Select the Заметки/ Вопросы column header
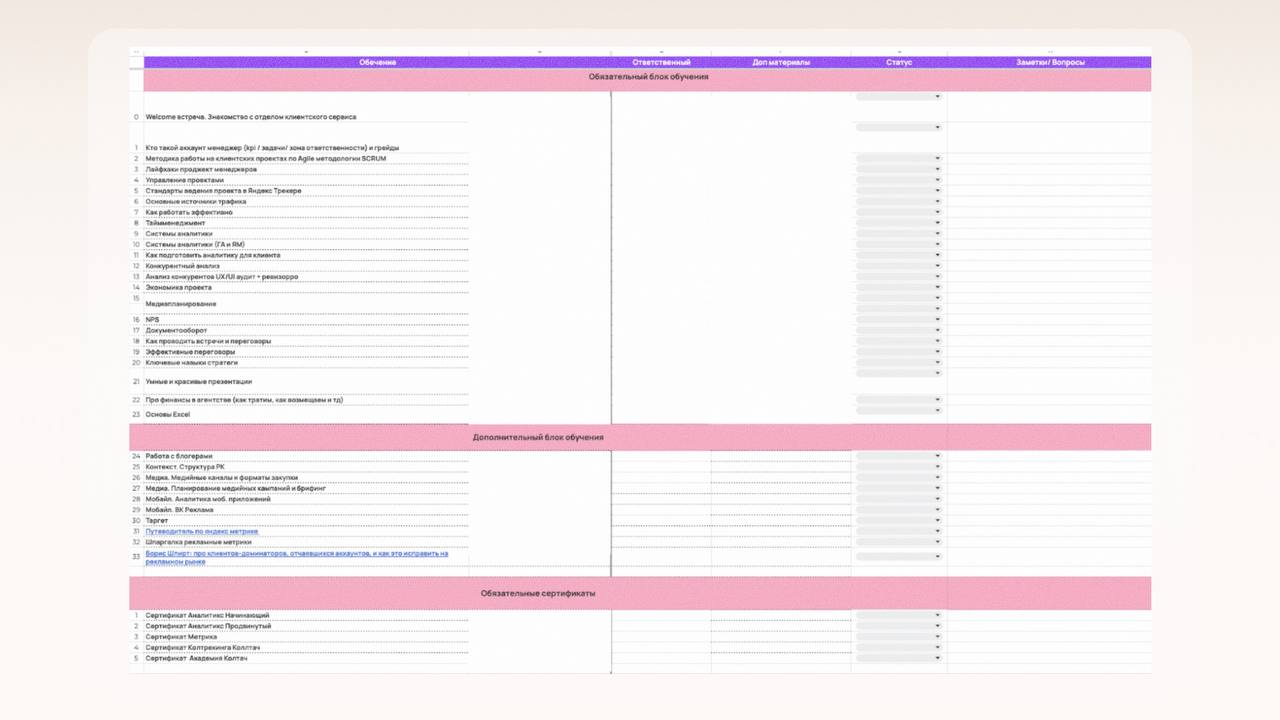This screenshot has width=1280, height=720. (x=1049, y=63)
